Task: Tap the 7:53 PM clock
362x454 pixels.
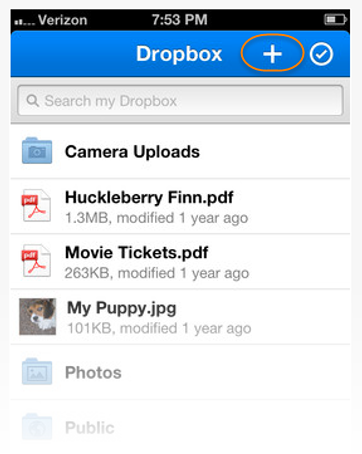Action: point(180,20)
